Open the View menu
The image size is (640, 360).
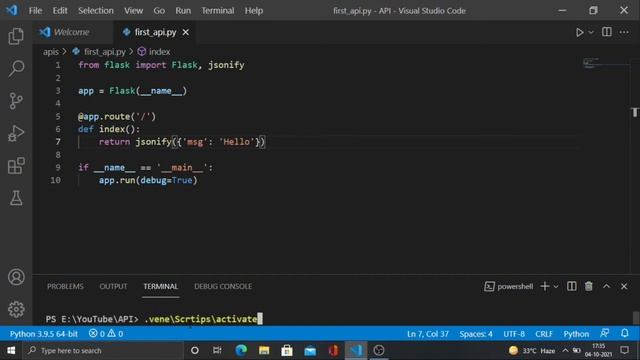pyautogui.click(x=133, y=11)
